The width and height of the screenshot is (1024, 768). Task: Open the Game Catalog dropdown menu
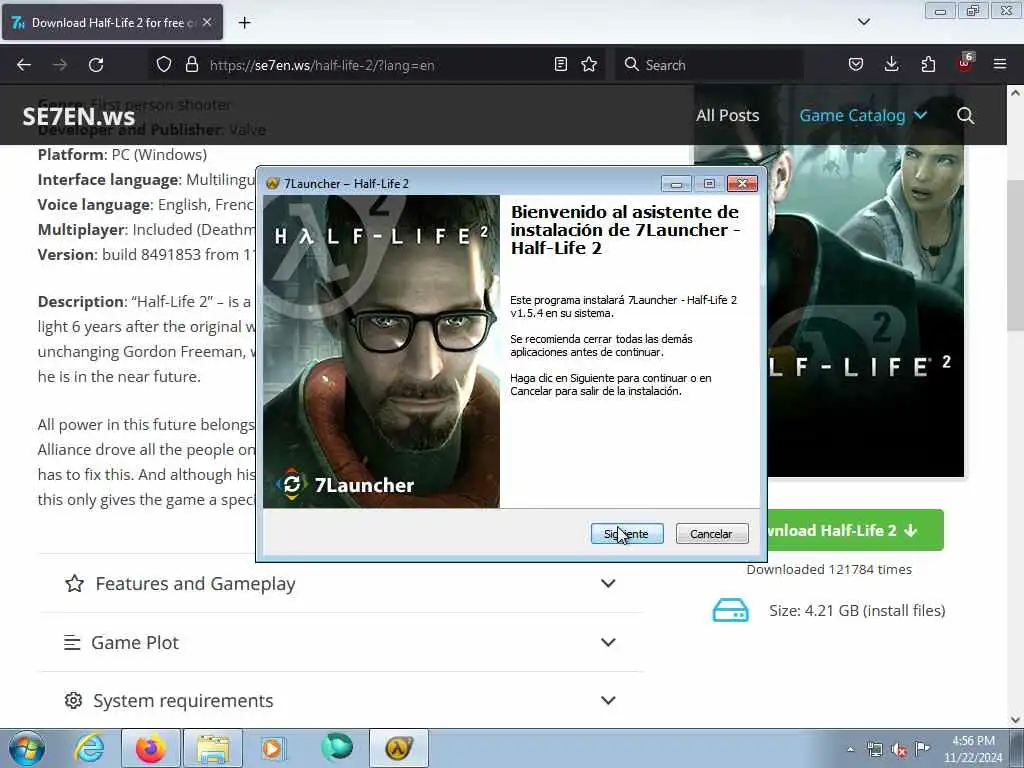863,116
